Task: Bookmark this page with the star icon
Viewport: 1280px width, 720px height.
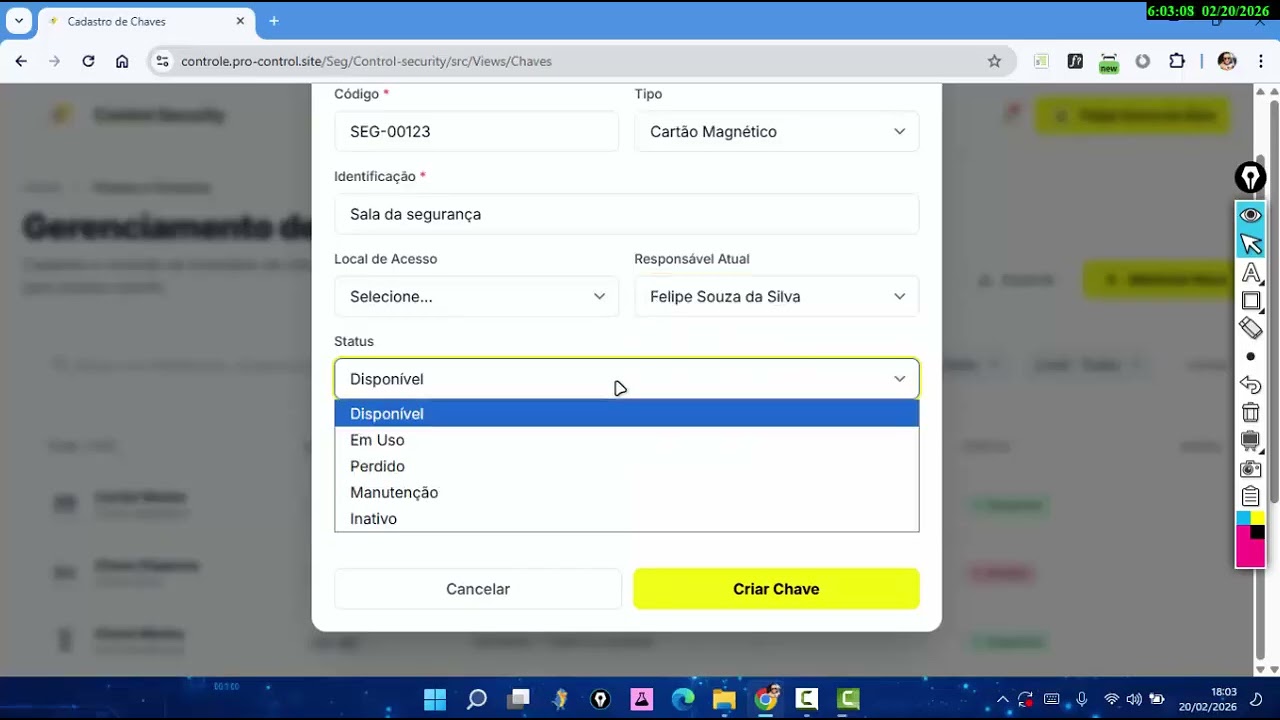Action: [994, 61]
